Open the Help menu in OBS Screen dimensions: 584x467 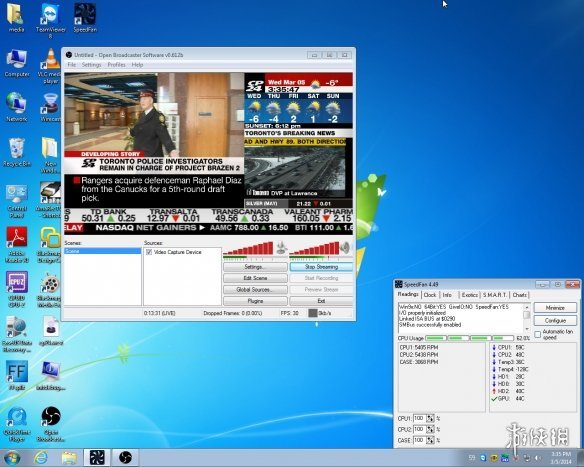coord(137,65)
